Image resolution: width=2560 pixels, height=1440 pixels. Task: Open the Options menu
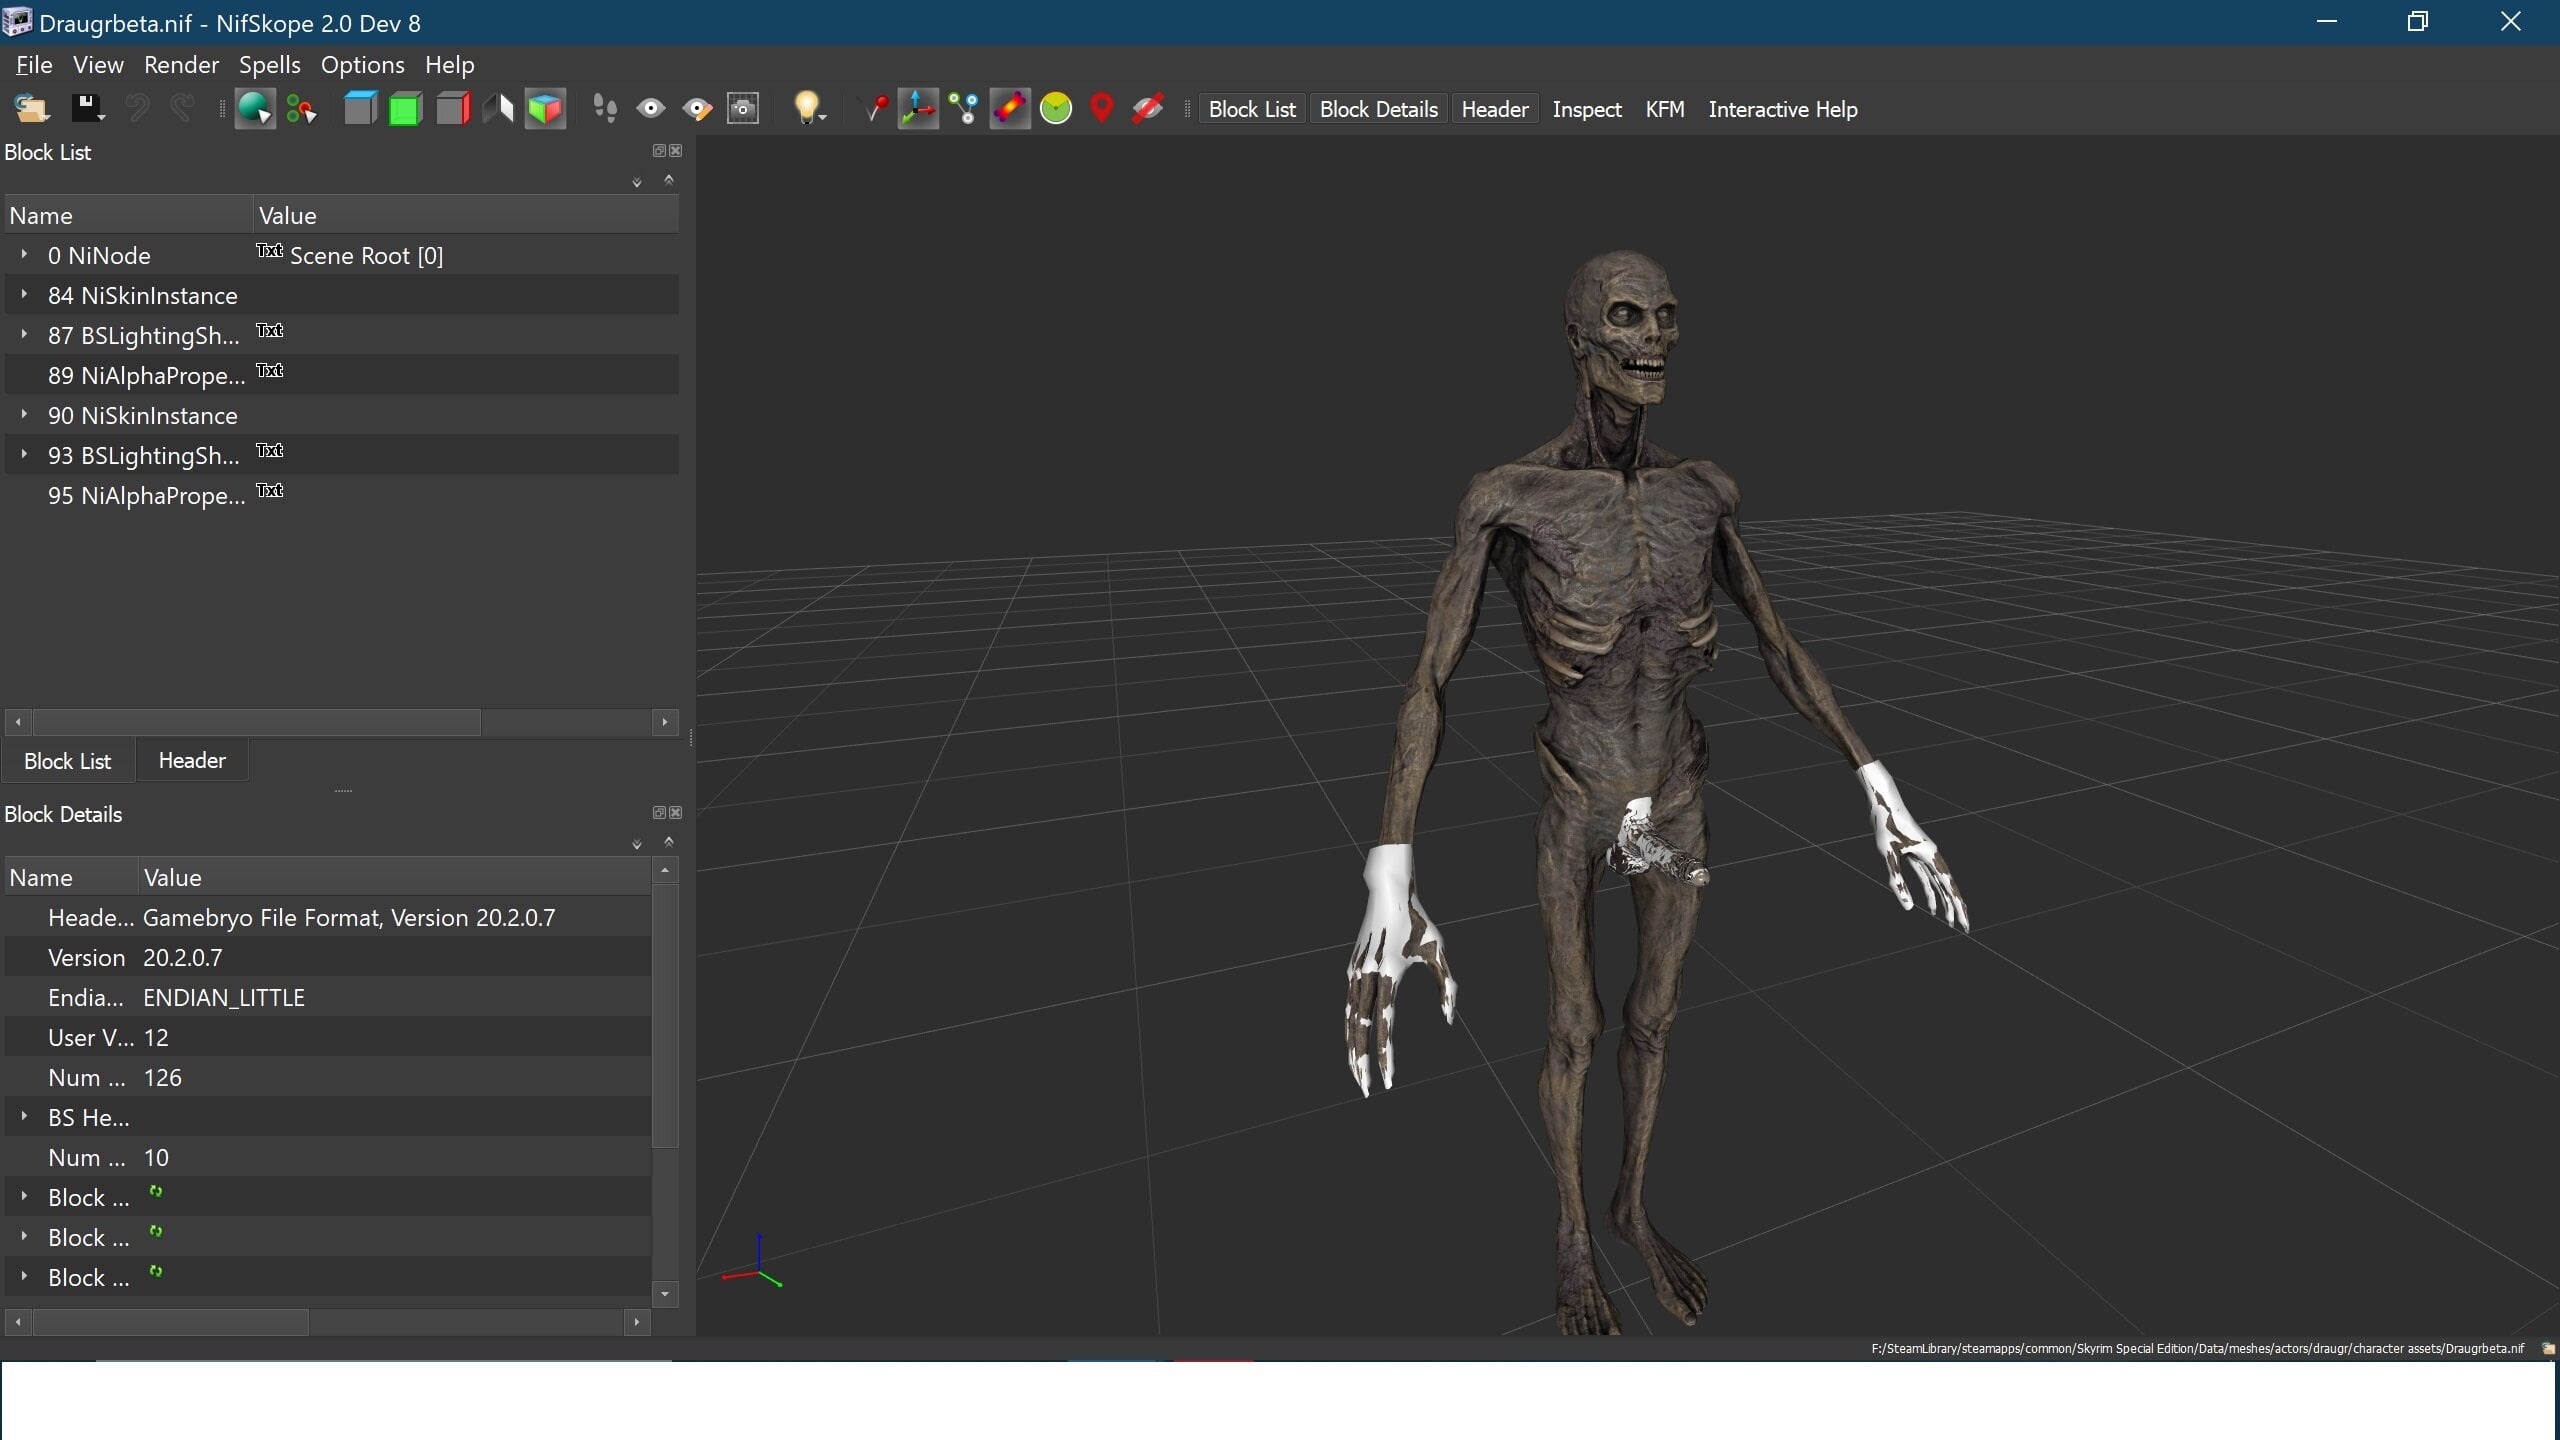coord(363,65)
